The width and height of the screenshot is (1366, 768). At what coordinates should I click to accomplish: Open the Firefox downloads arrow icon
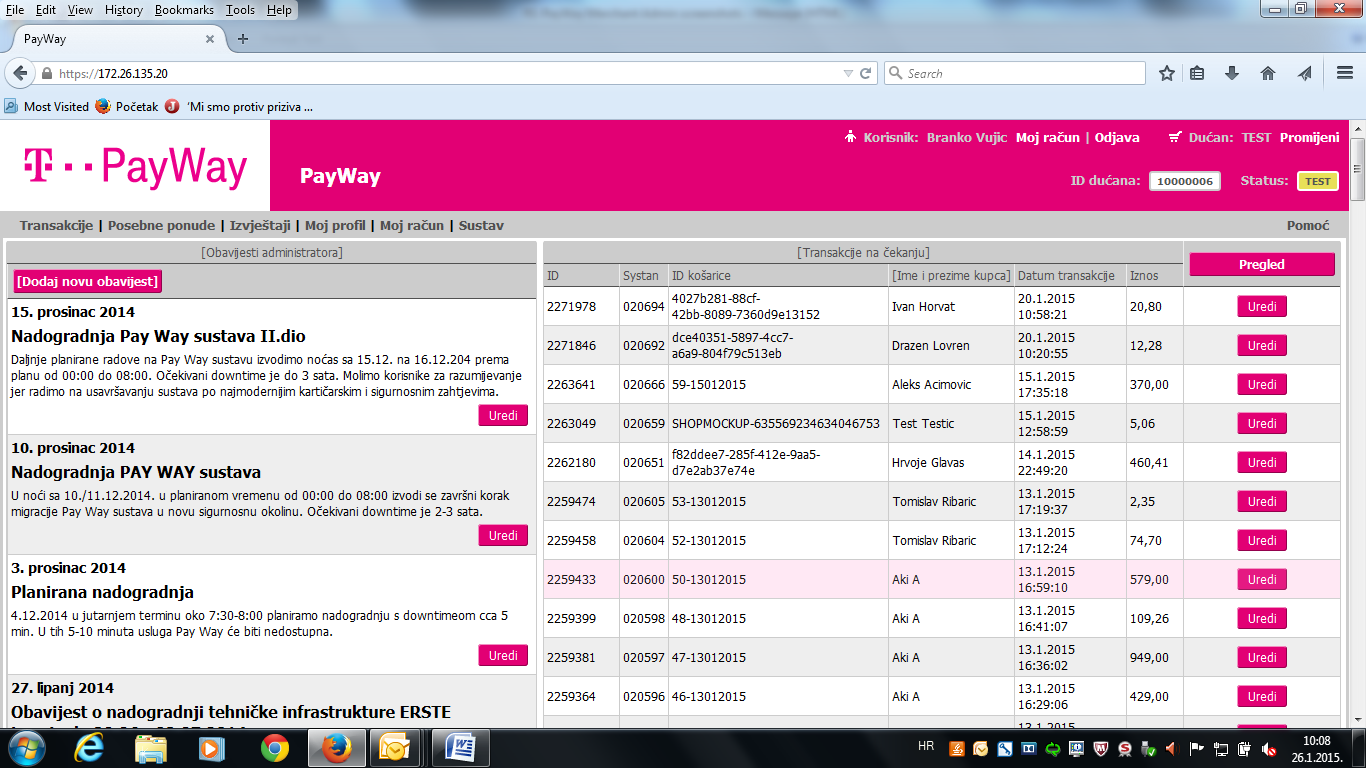[1232, 73]
